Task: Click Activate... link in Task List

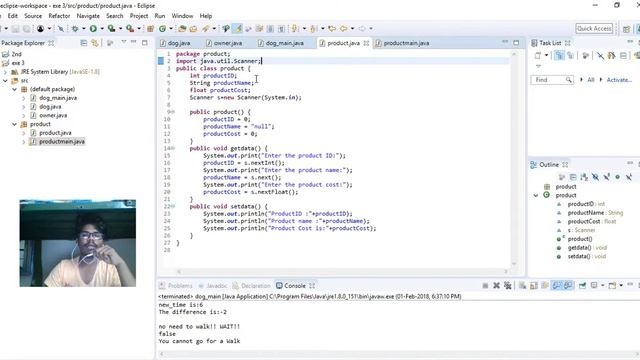Action: click(x=619, y=80)
